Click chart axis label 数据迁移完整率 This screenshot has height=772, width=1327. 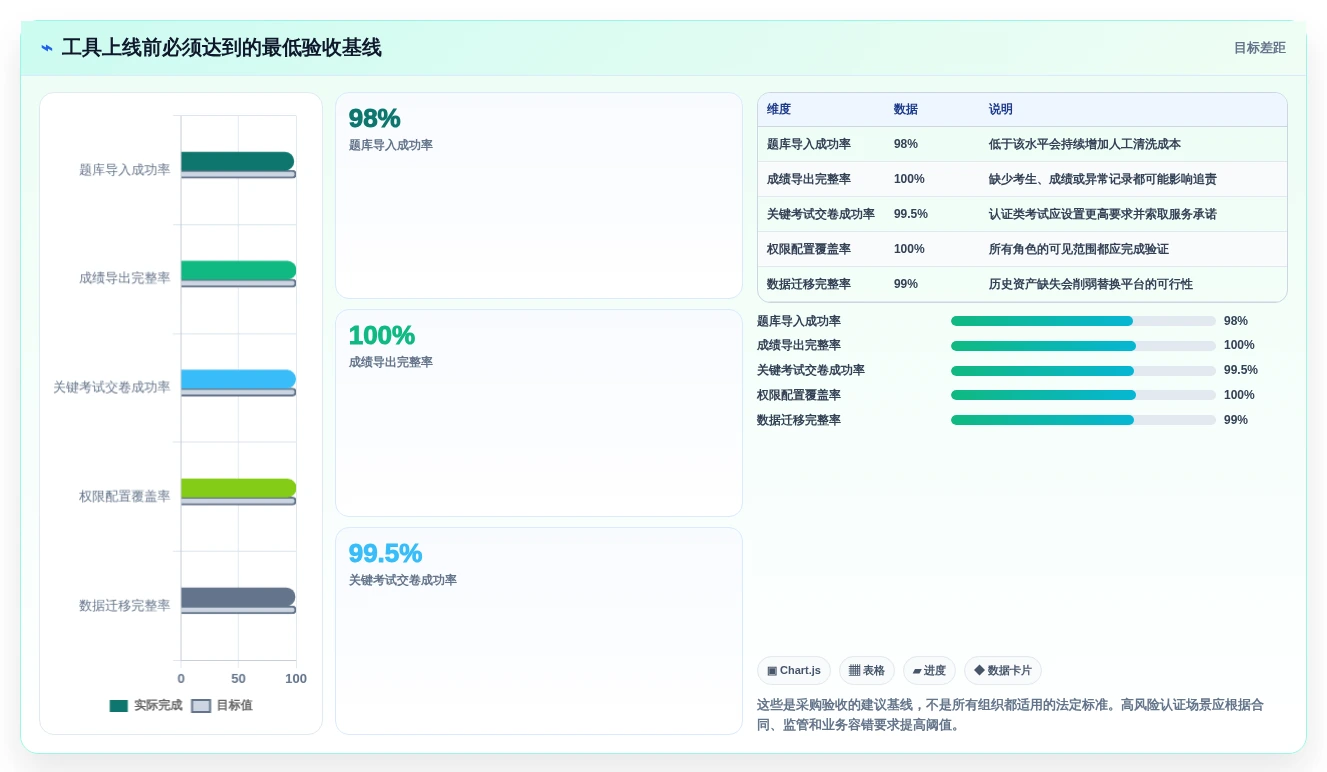tap(125, 605)
